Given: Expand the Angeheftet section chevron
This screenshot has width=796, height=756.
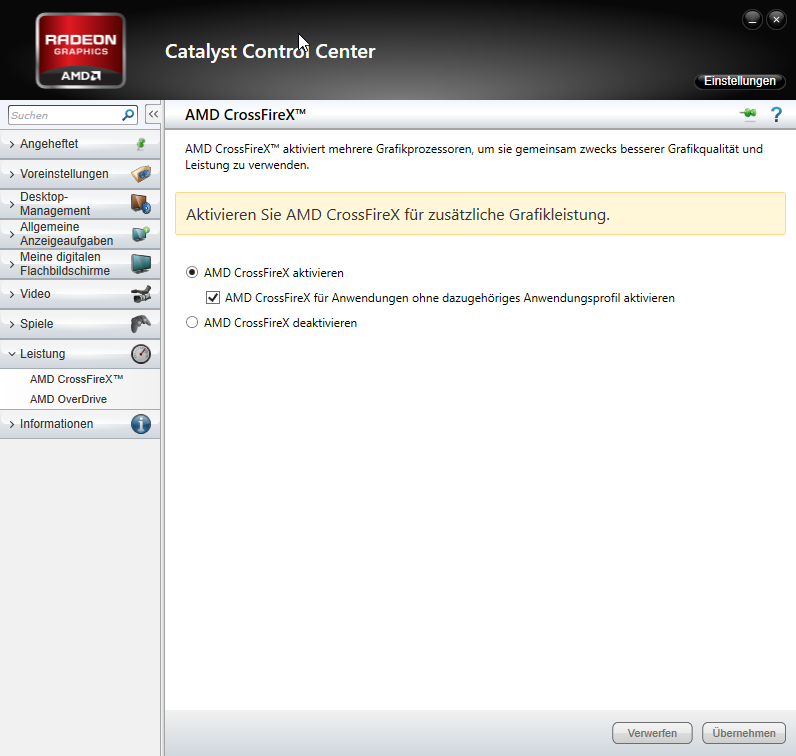Looking at the screenshot, I should point(12,144).
